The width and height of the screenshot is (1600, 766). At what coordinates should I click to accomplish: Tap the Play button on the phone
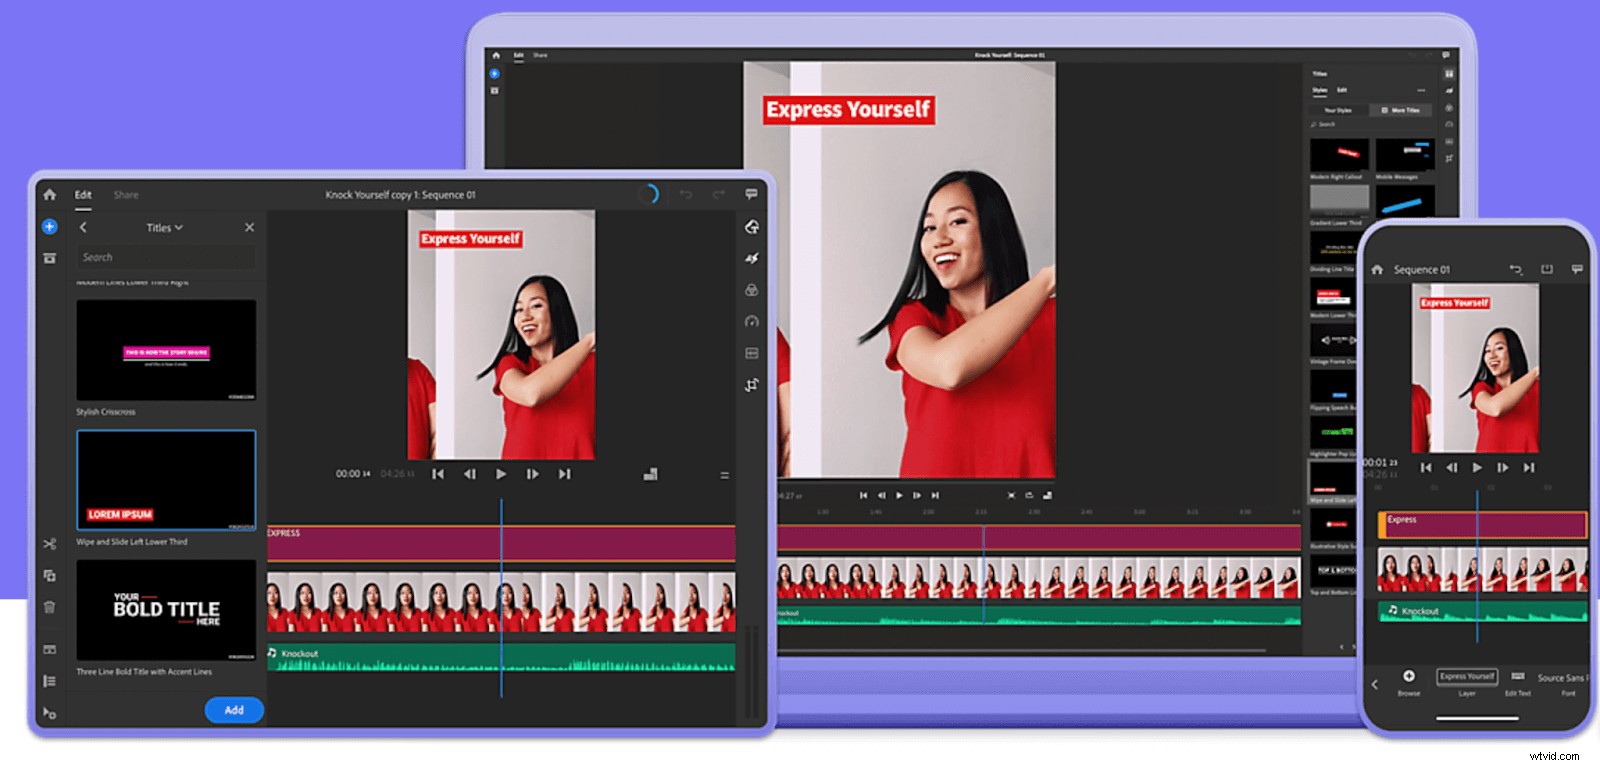point(1477,467)
